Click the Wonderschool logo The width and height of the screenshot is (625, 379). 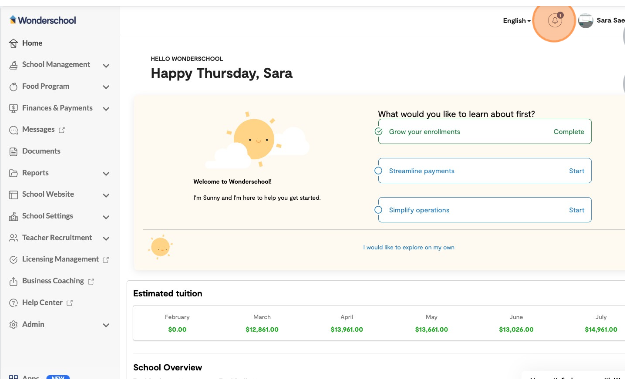(x=43, y=20)
